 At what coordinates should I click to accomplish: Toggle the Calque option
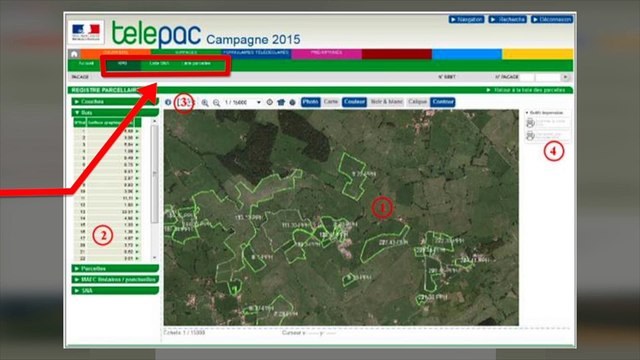(x=417, y=102)
